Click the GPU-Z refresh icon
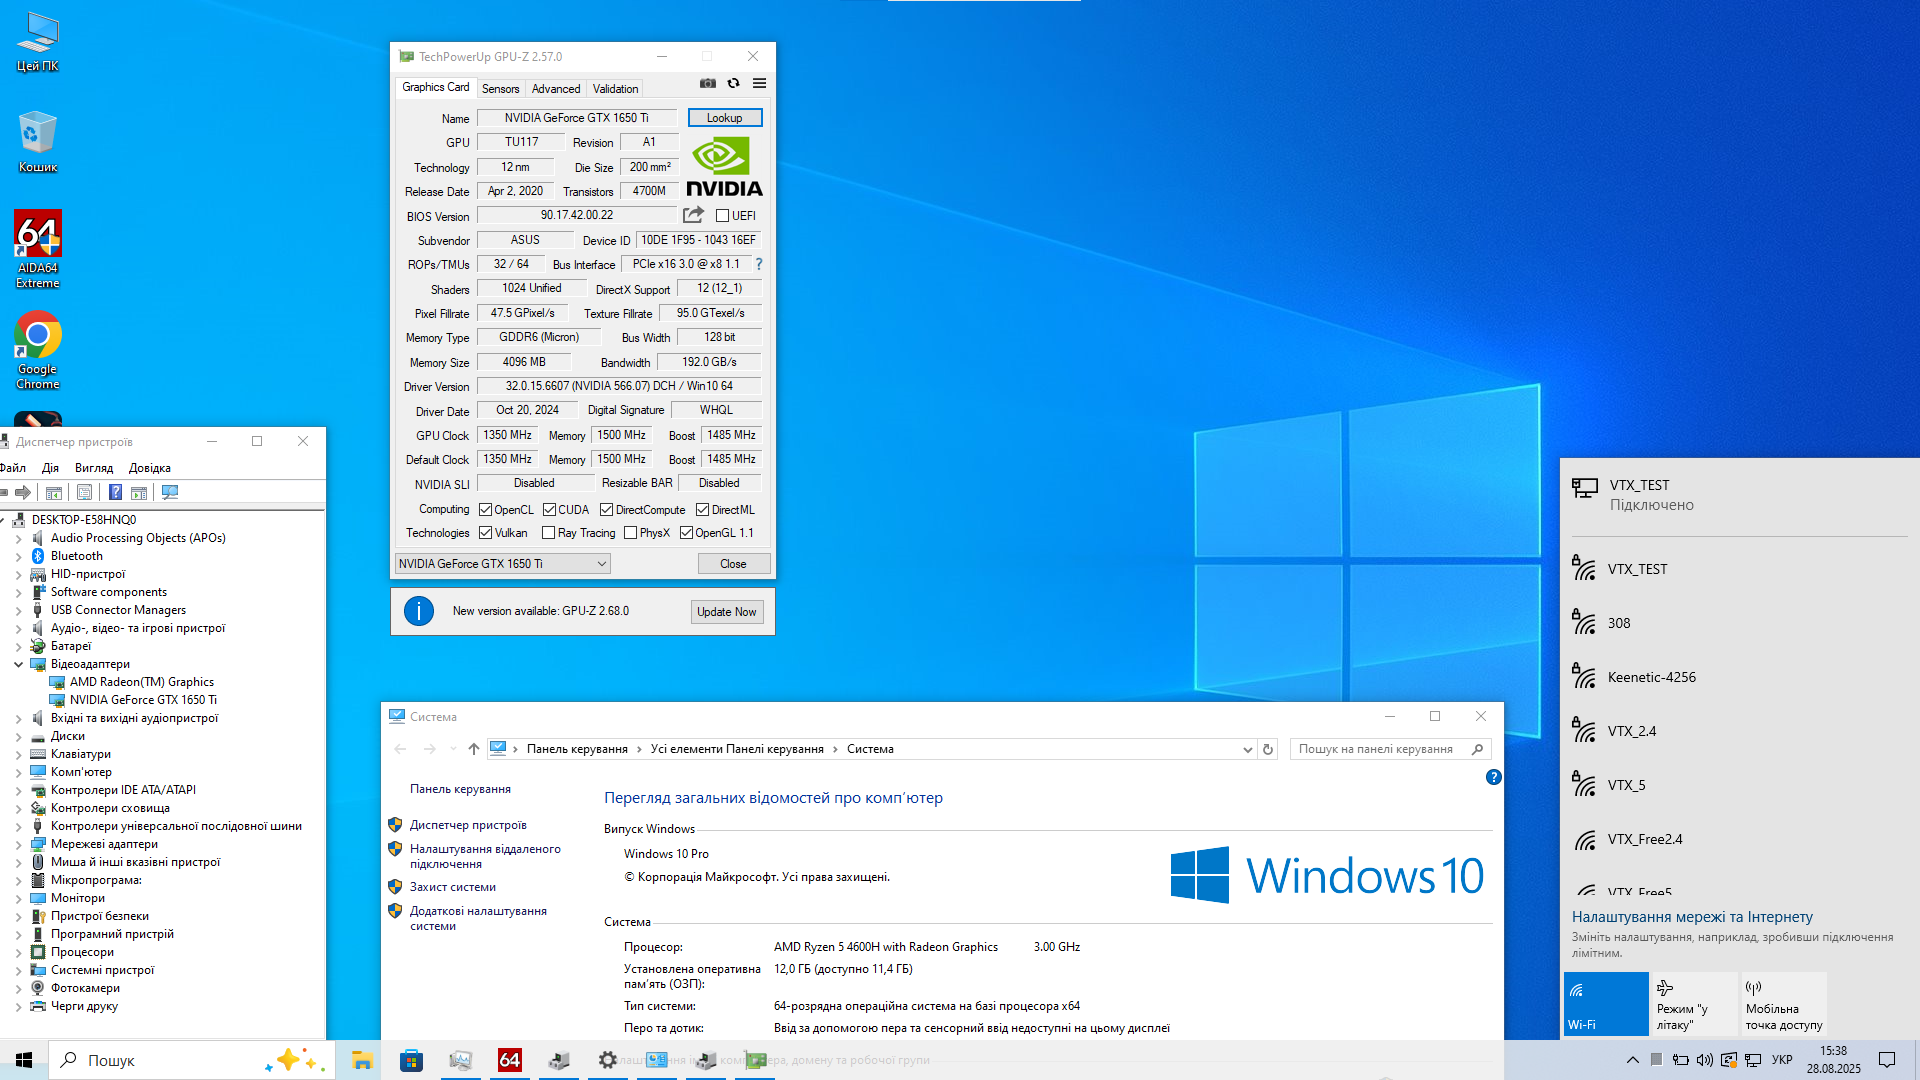This screenshot has height=1080, width=1920. 734,83
